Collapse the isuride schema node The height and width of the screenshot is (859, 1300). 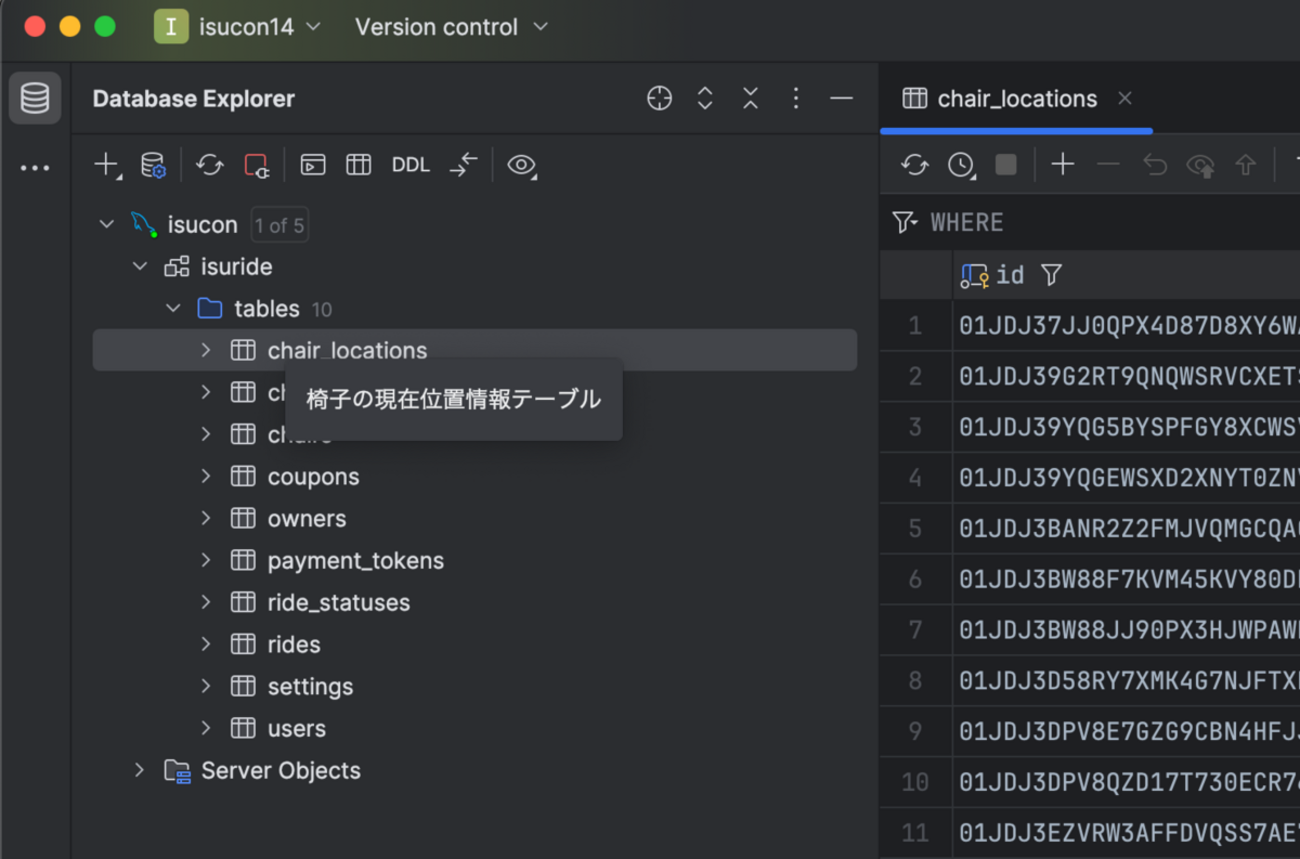pyautogui.click(x=140, y=267)
